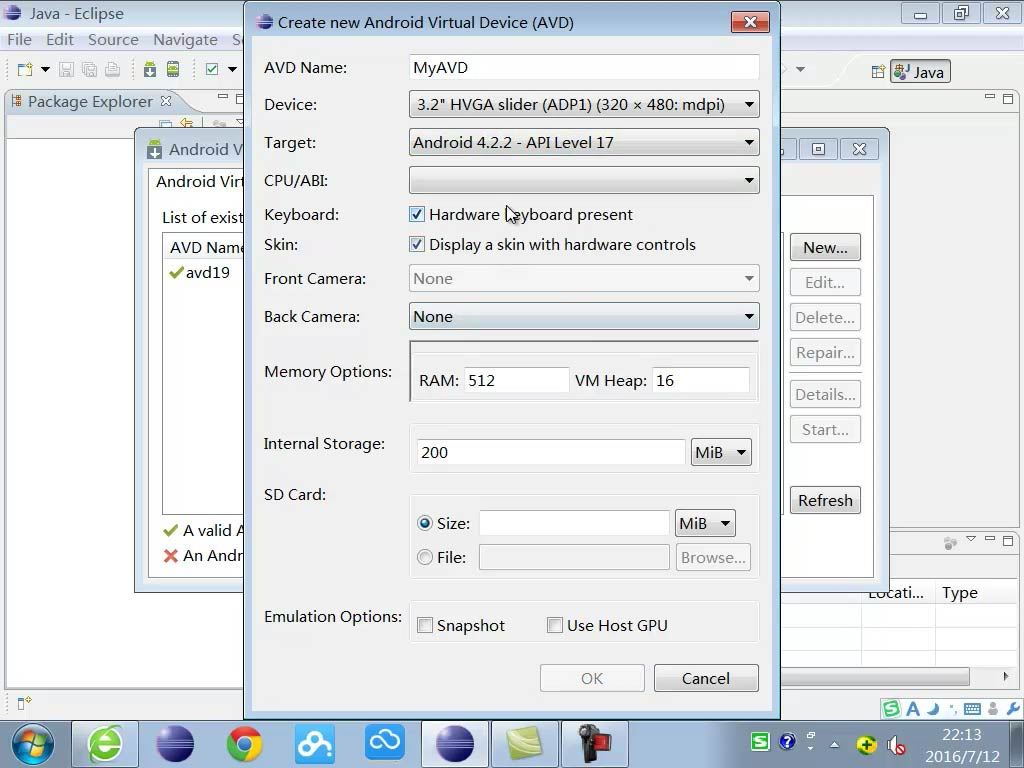Toggle Display a skin with hardware controls
The width and height of the screenshot is (1024, 768).
(417, 244)
